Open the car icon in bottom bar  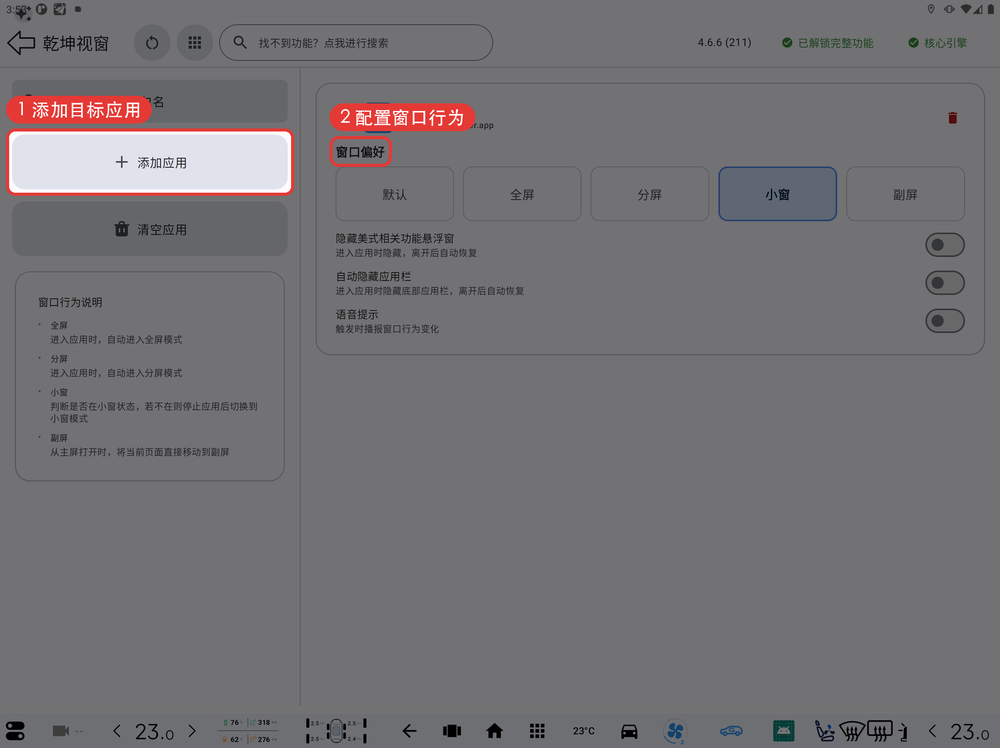click(x=629, y=731)
